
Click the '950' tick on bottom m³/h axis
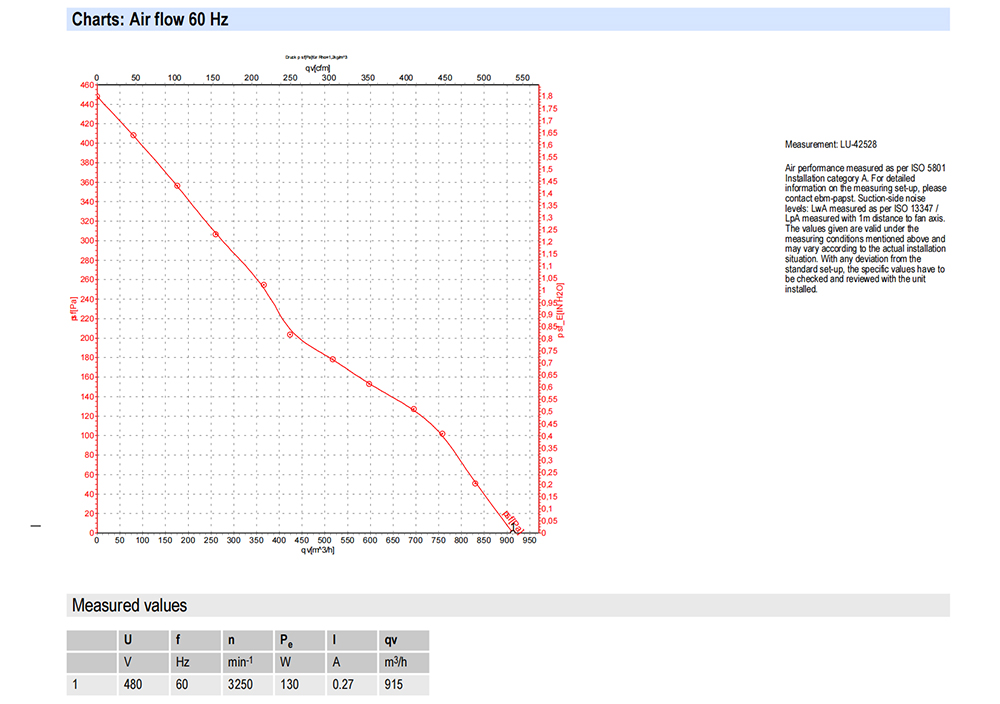pos(529,540)
